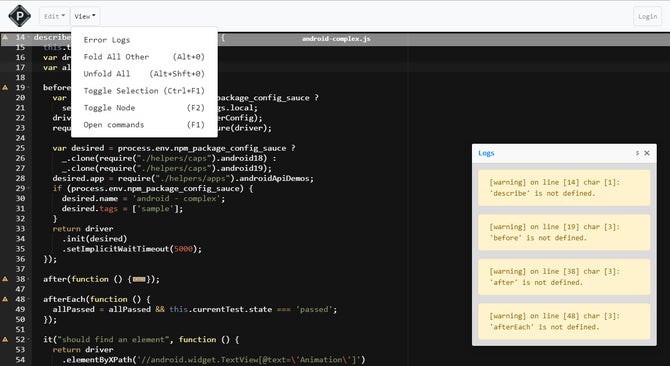The image size is (670, 366).
Task: Collapse the fold arrow at line 52
Action: click(28, 340)
